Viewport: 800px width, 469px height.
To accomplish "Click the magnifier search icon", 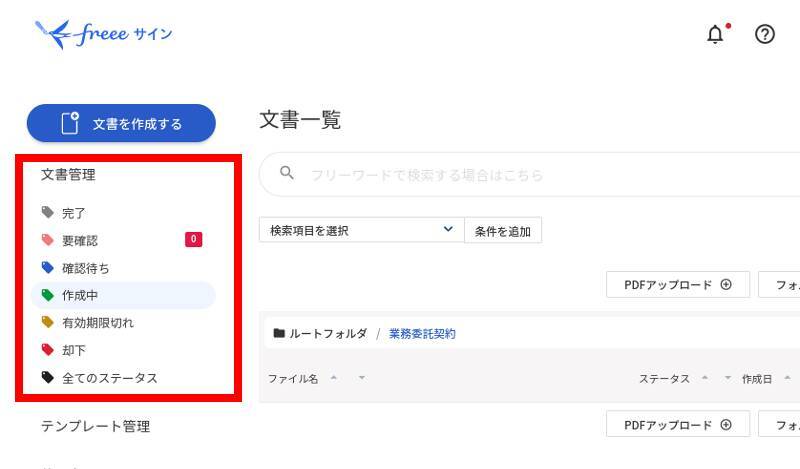I will click(287, 172).
